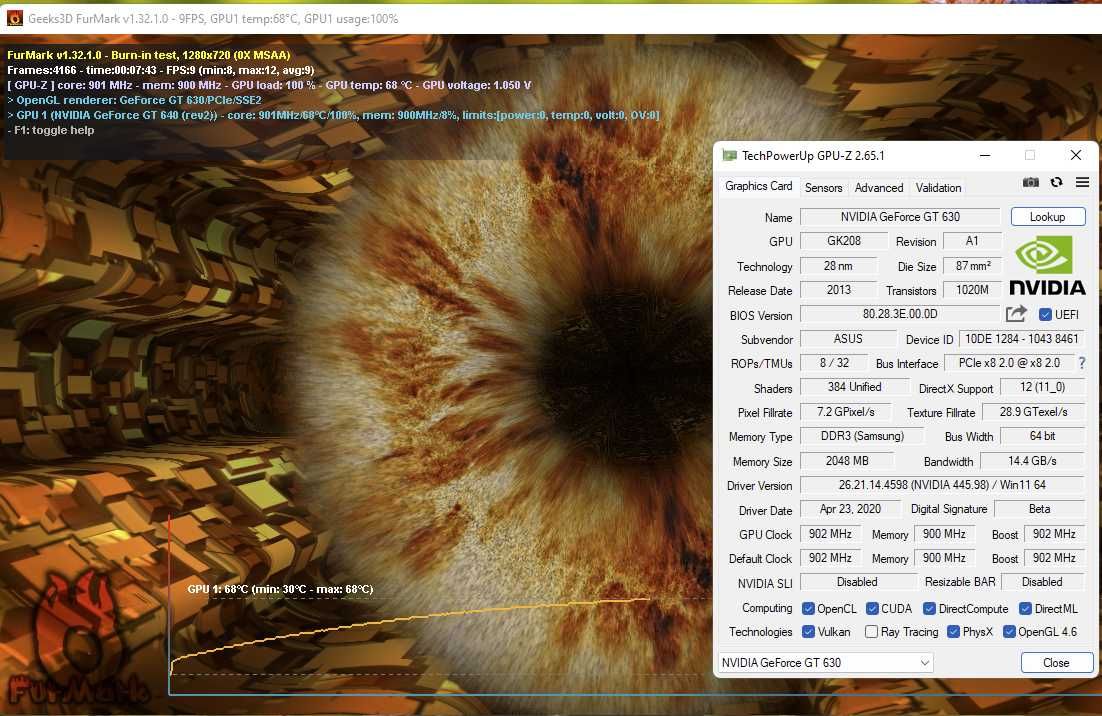Click the GPU-Z window title icon
The image size is (1102, 716).
(730, 155)
